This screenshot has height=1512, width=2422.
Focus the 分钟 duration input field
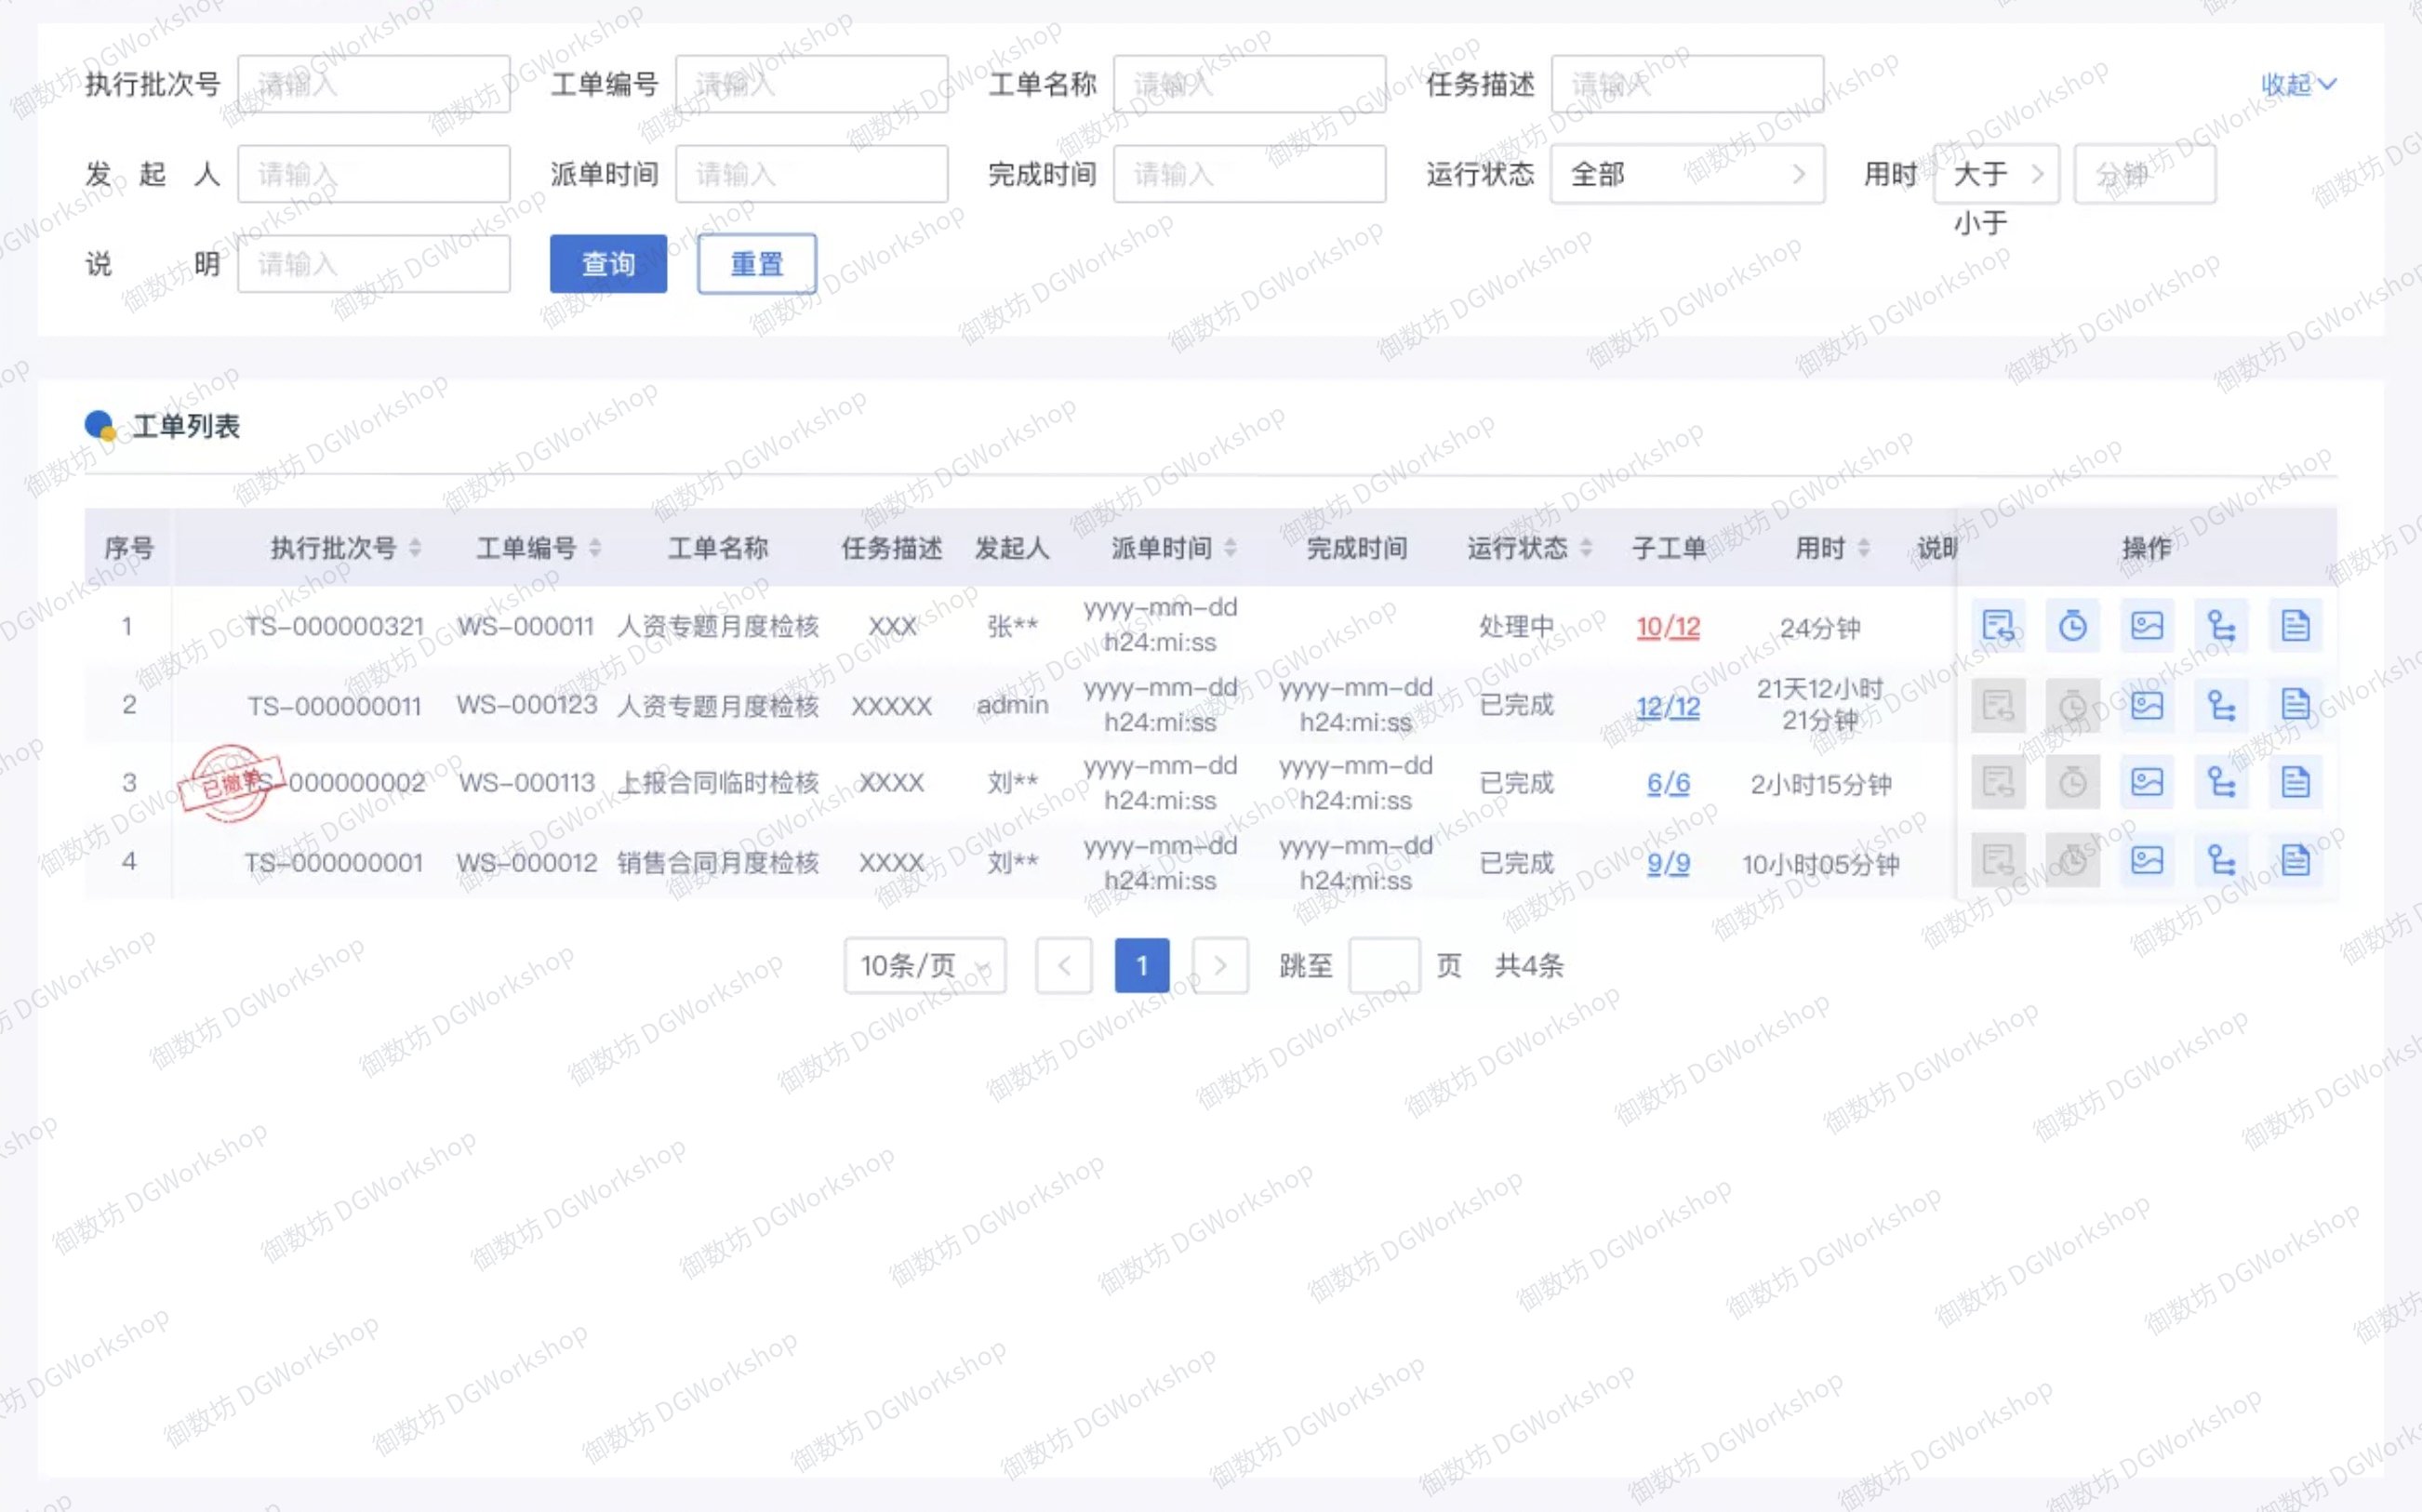(x=2145, y=174)
